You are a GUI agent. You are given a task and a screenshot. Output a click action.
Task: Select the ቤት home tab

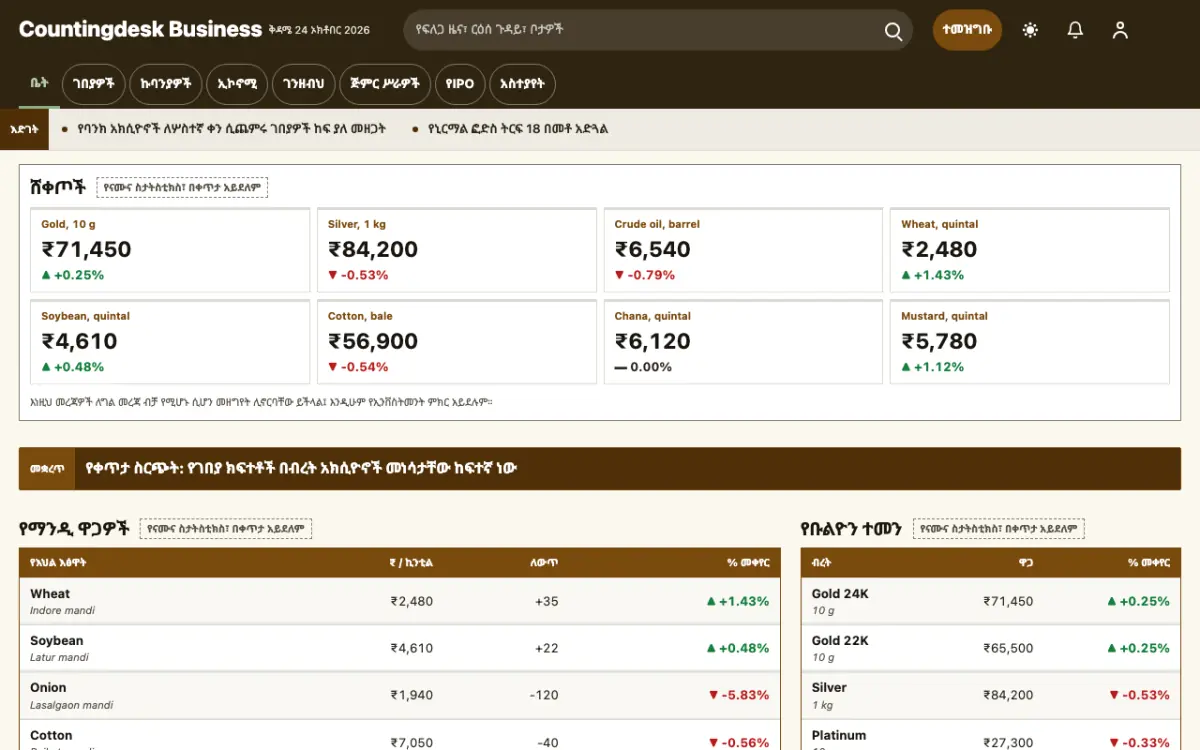[x=39, y=84]
